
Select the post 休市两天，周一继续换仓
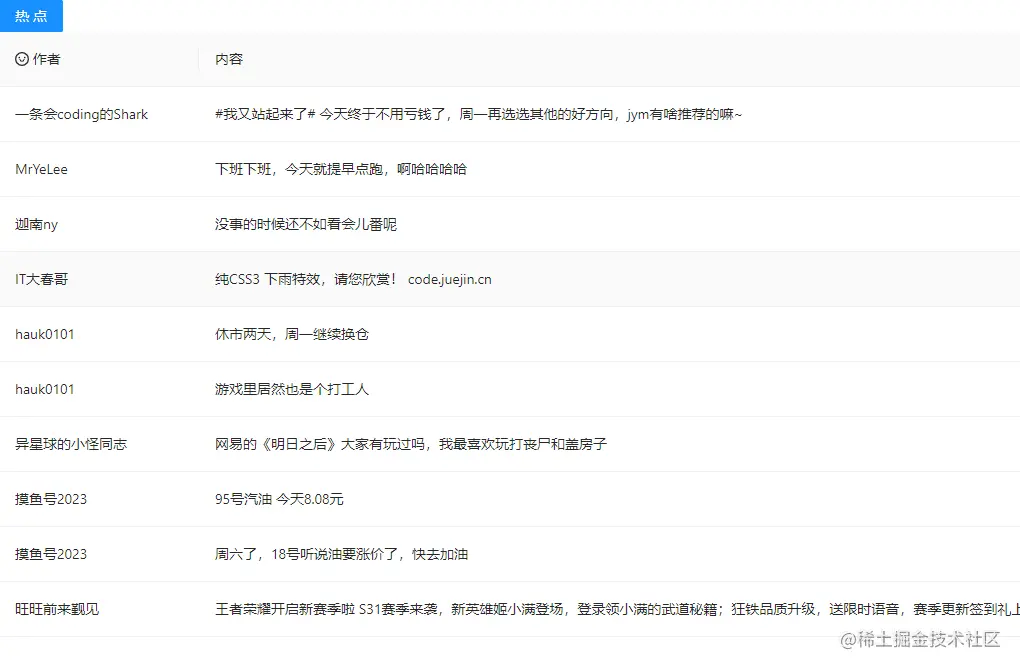click(291, 334)
